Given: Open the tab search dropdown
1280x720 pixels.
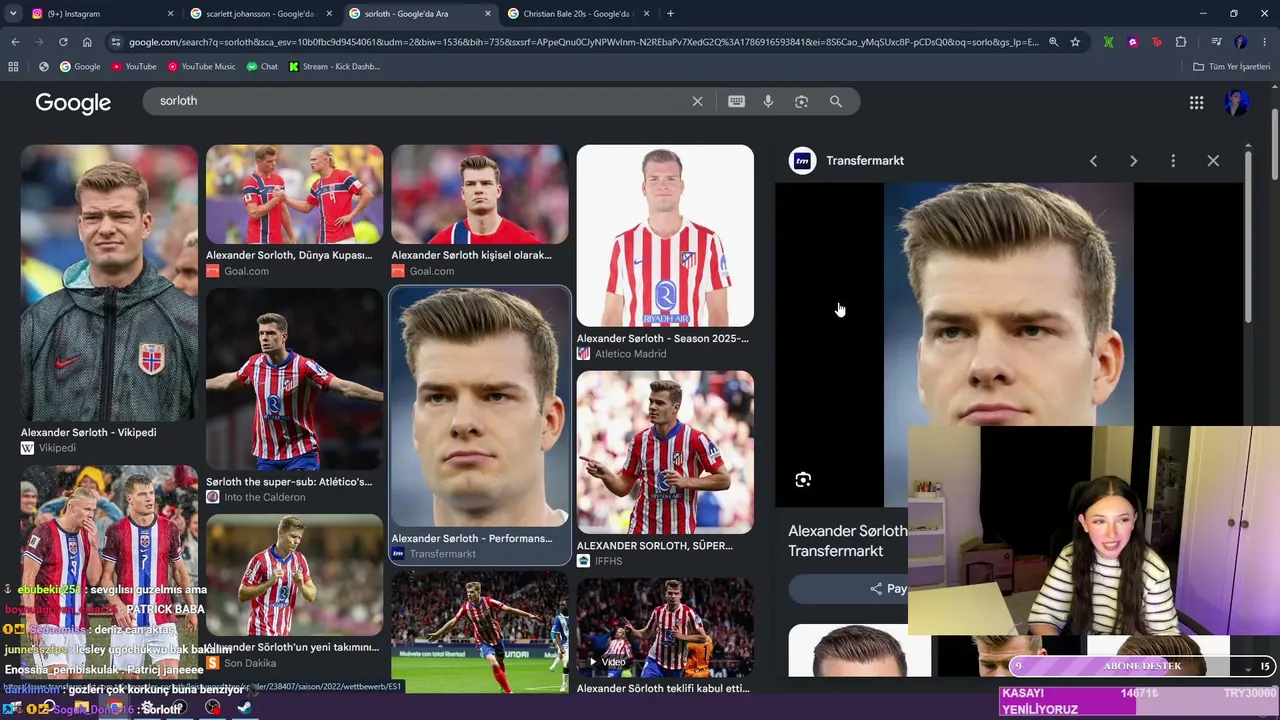Looking at the screenshot, I should coord(15,14).
